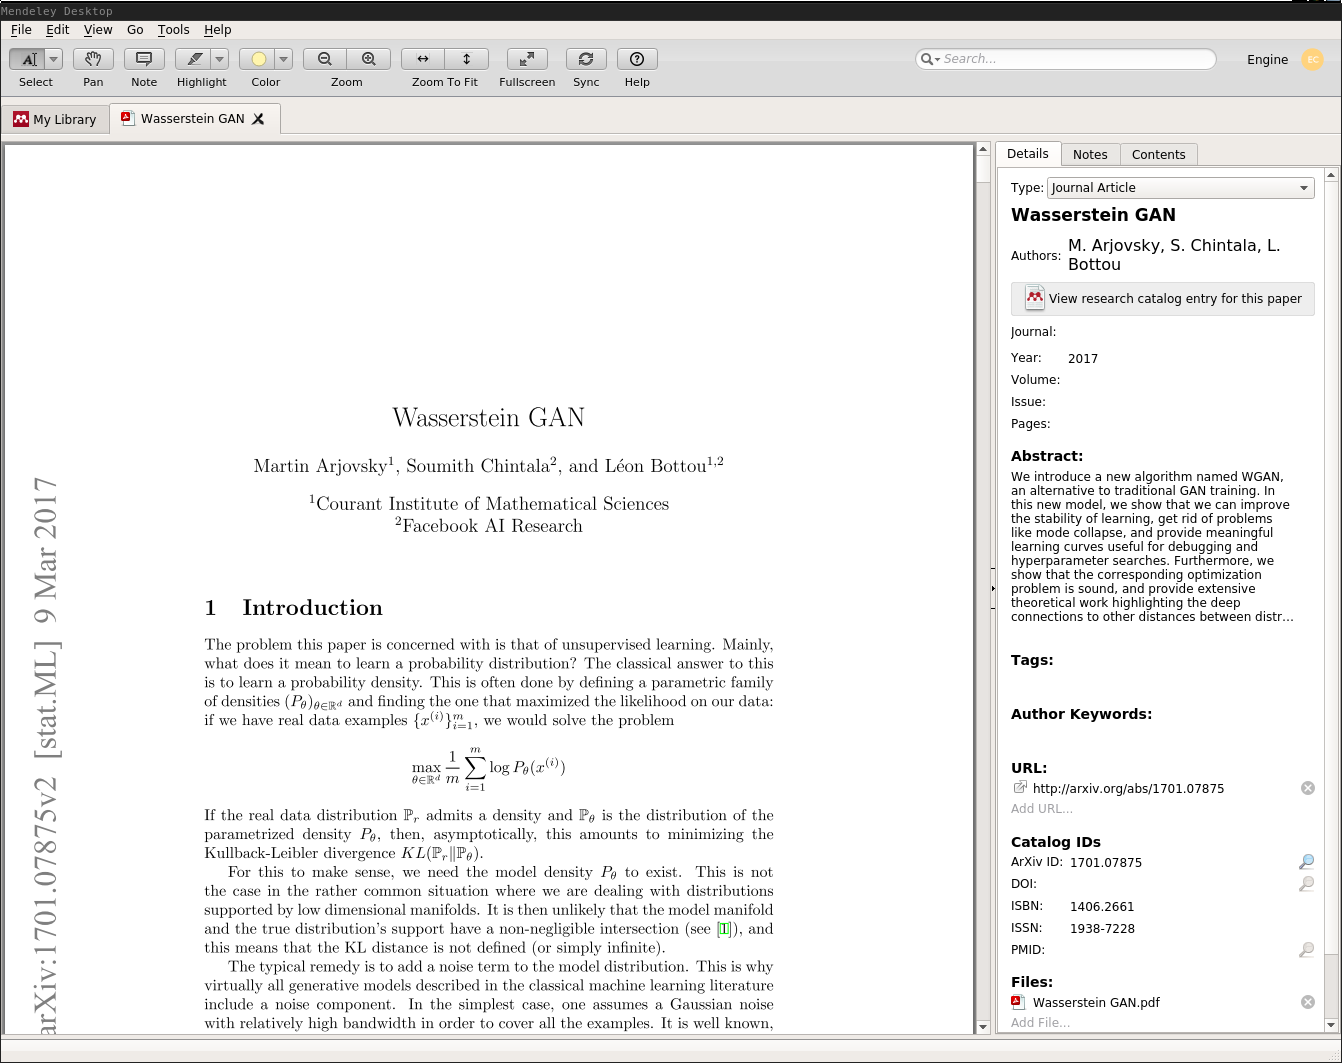The width and height of the screenshot is (1342, 1063).
Task: Look up details by PMID magnifier
Action: [x=1306, y=950]
